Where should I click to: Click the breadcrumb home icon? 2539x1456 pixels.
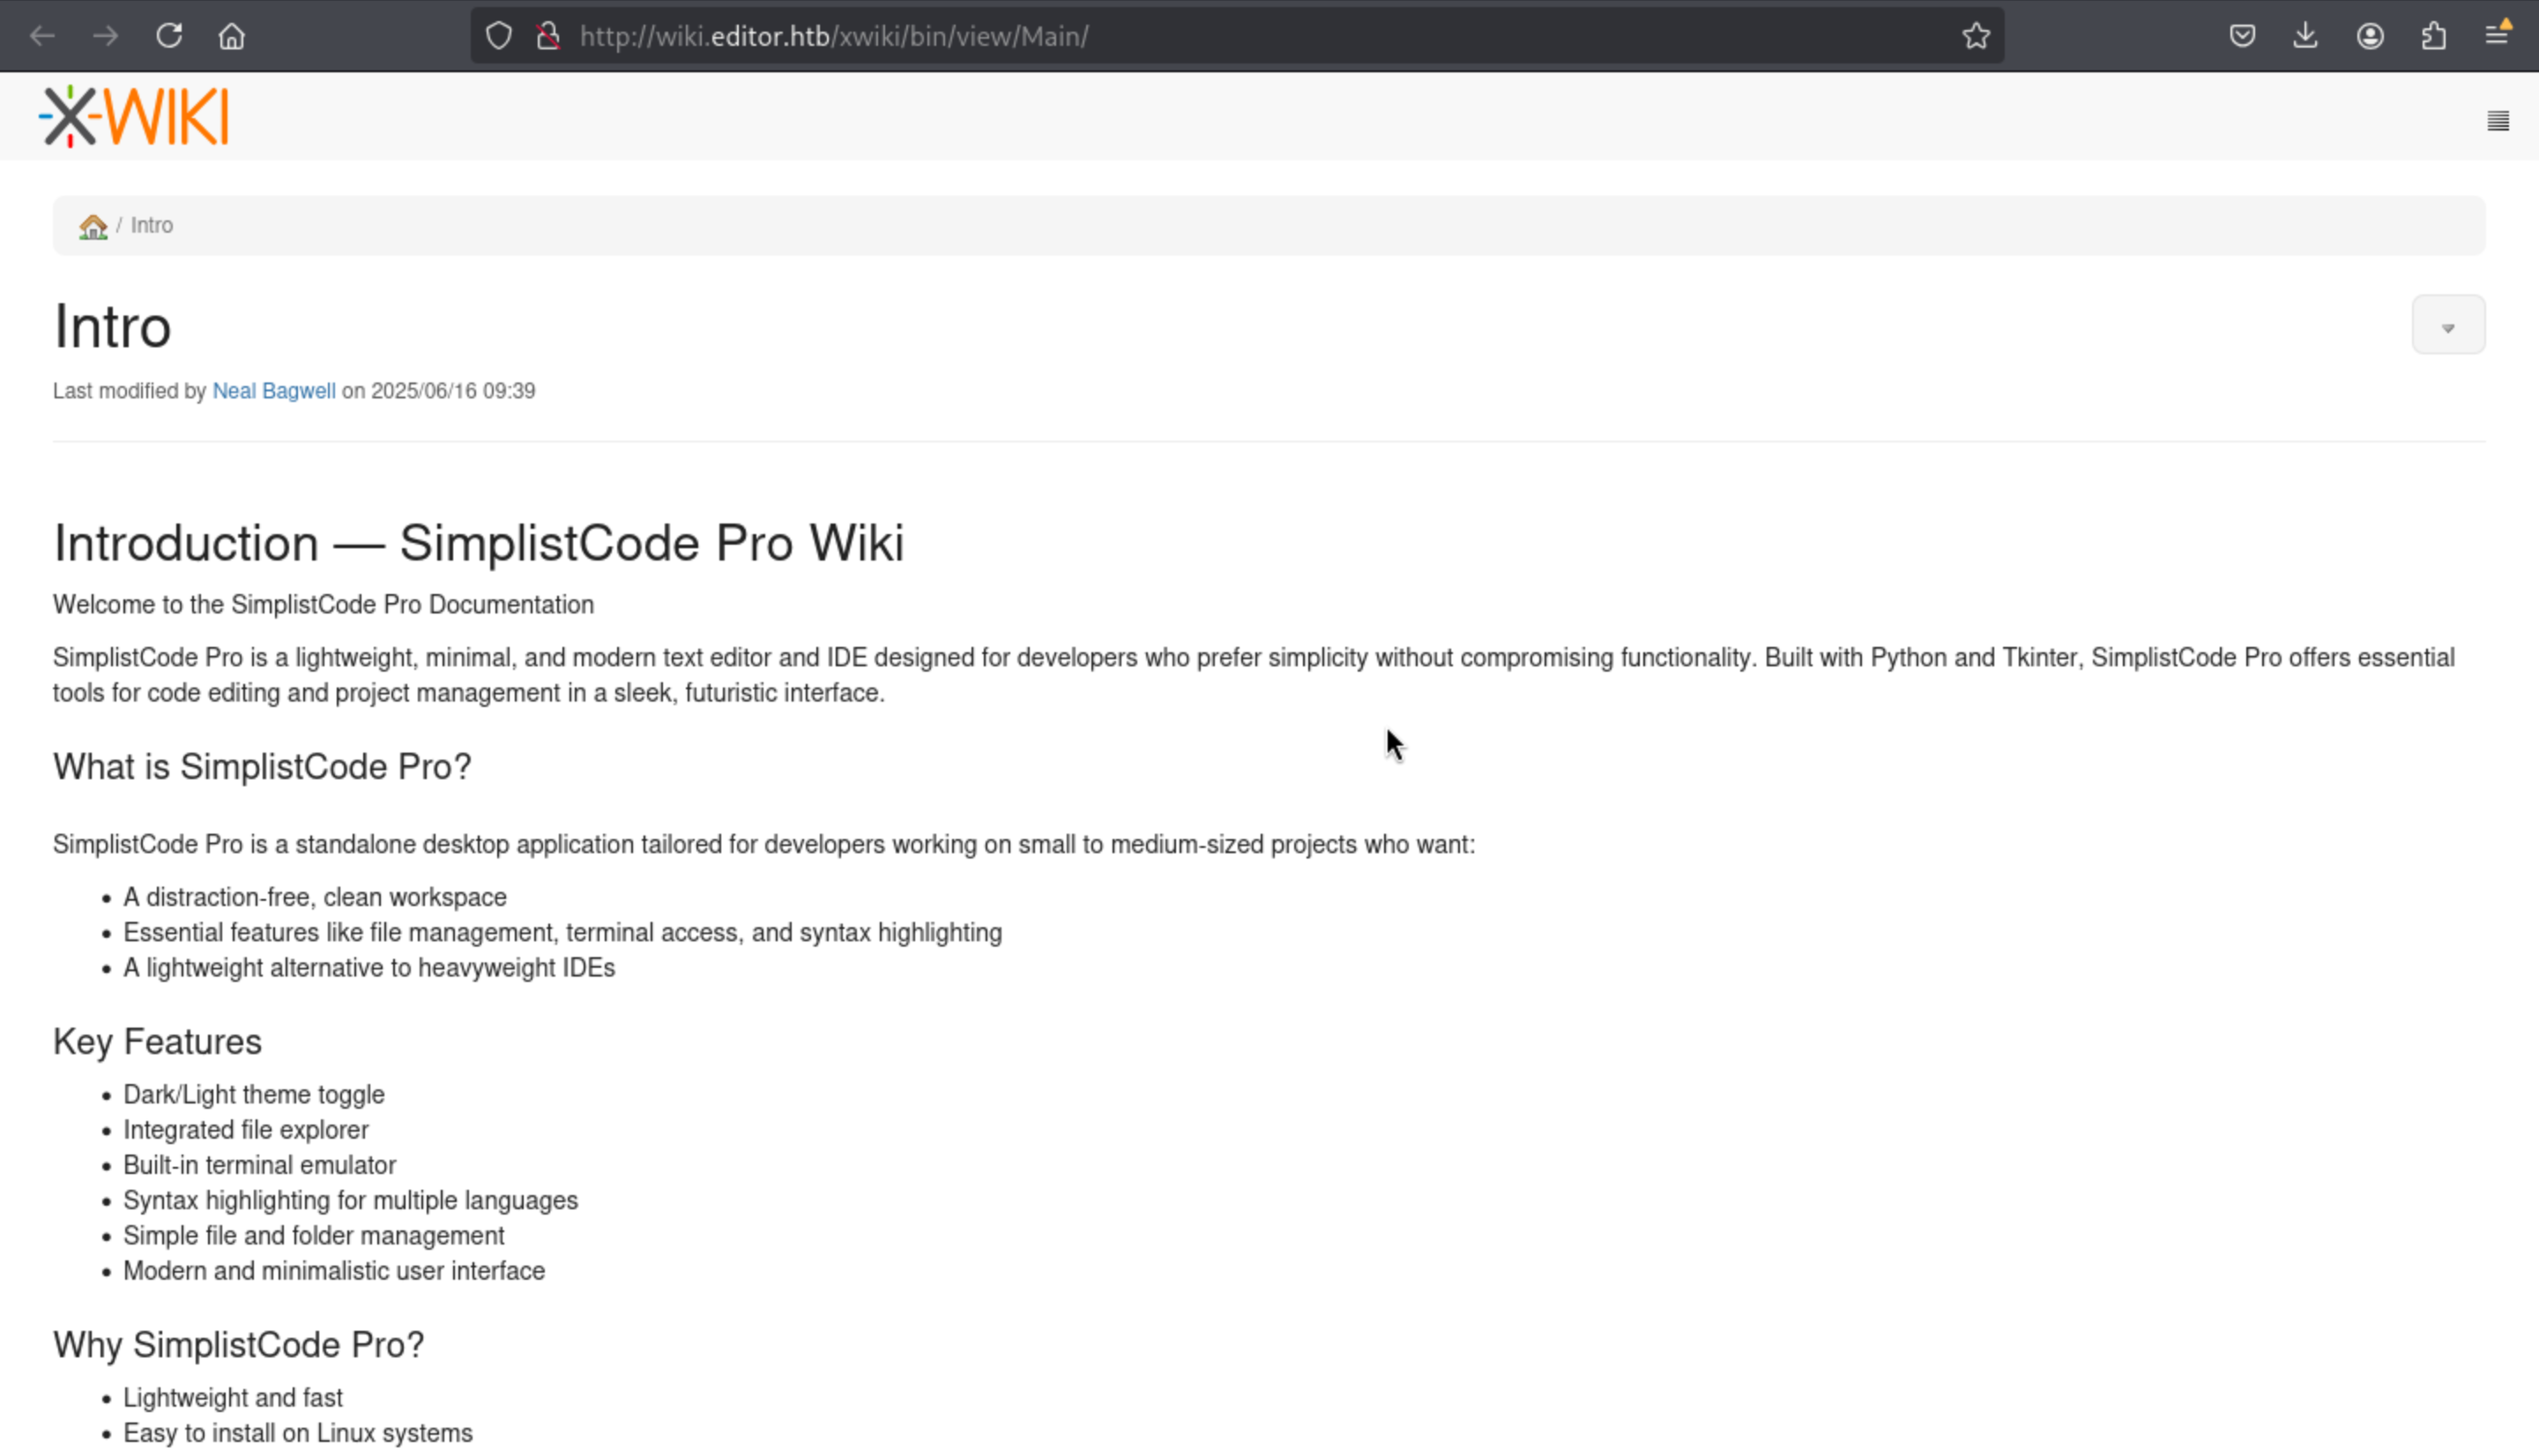93,227
